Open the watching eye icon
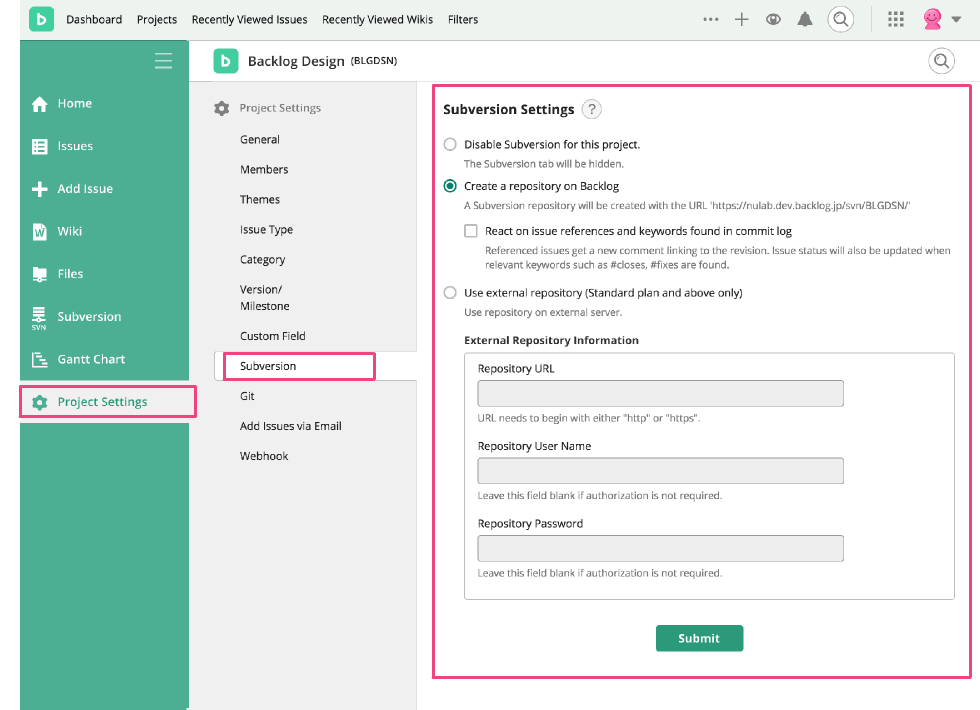Viewport: 980px width, 710px height. coord(774,19)
